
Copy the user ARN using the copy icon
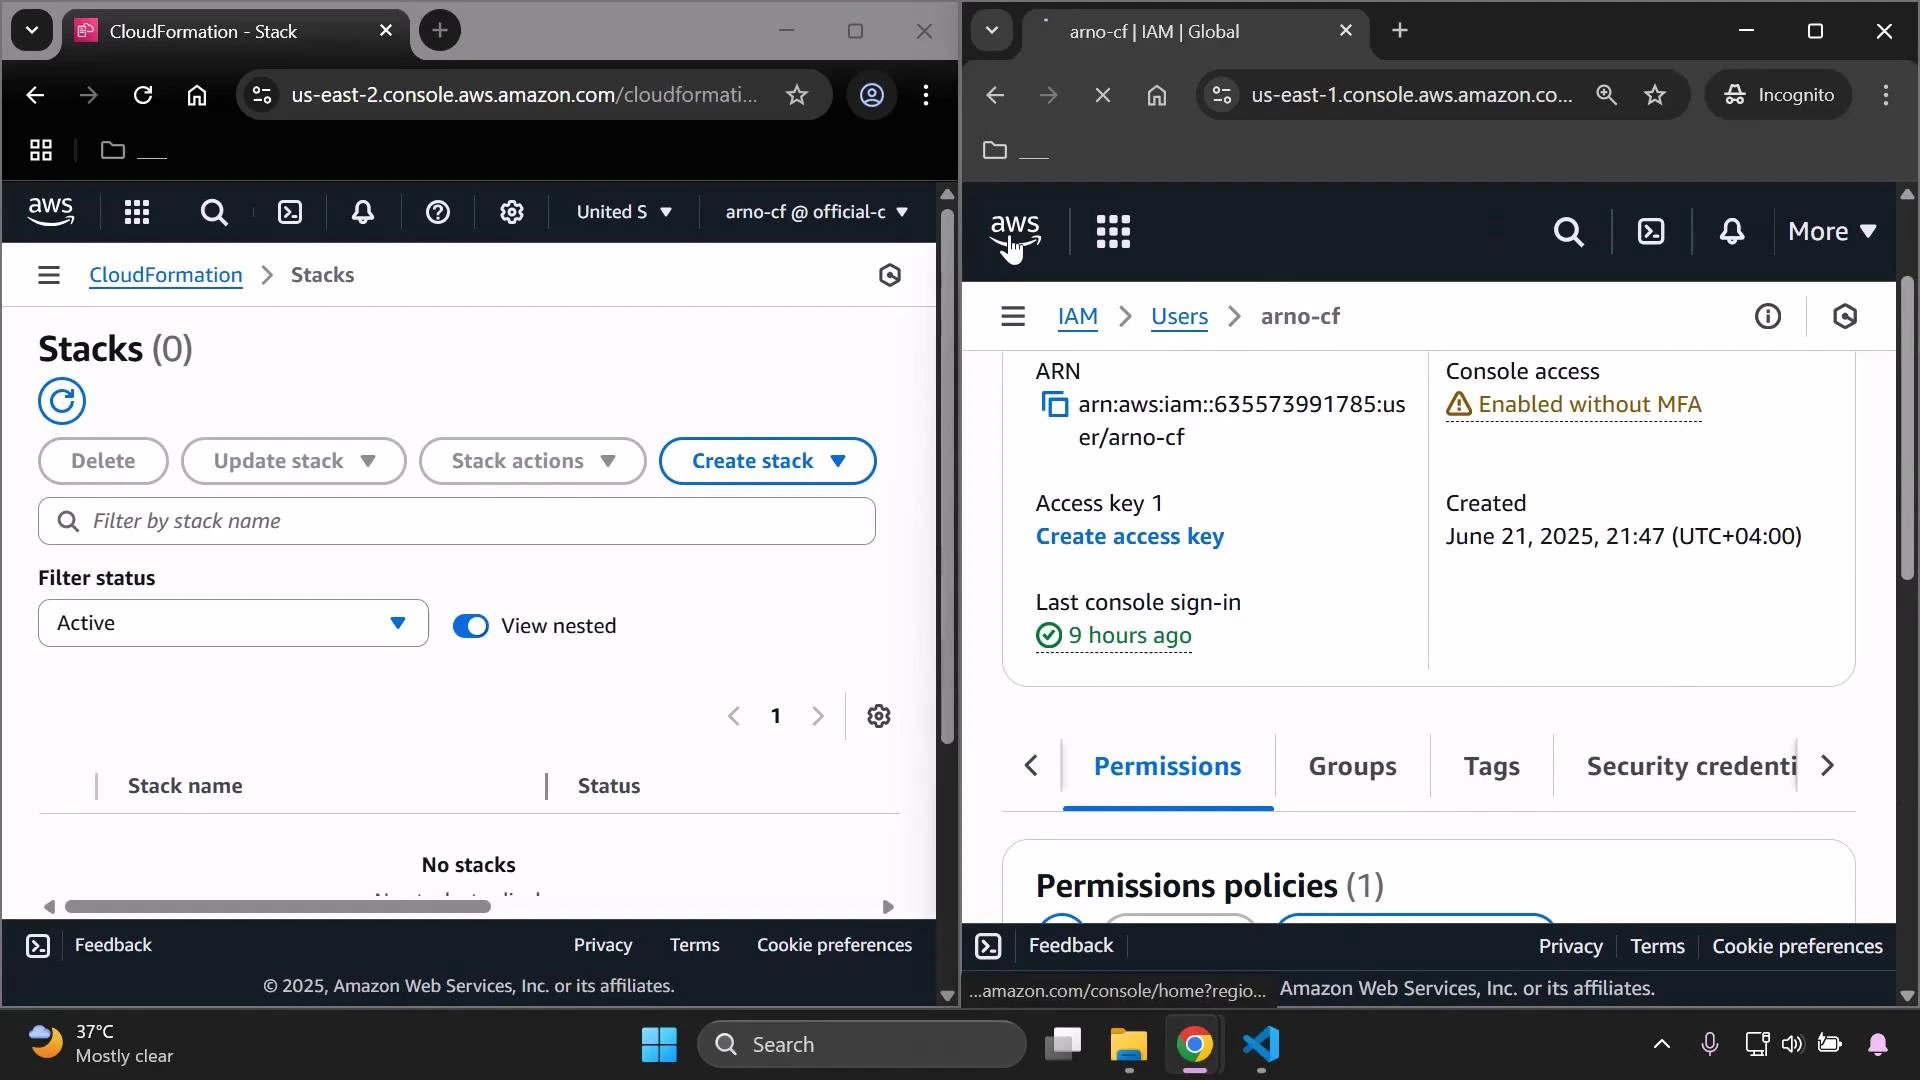1055,404
